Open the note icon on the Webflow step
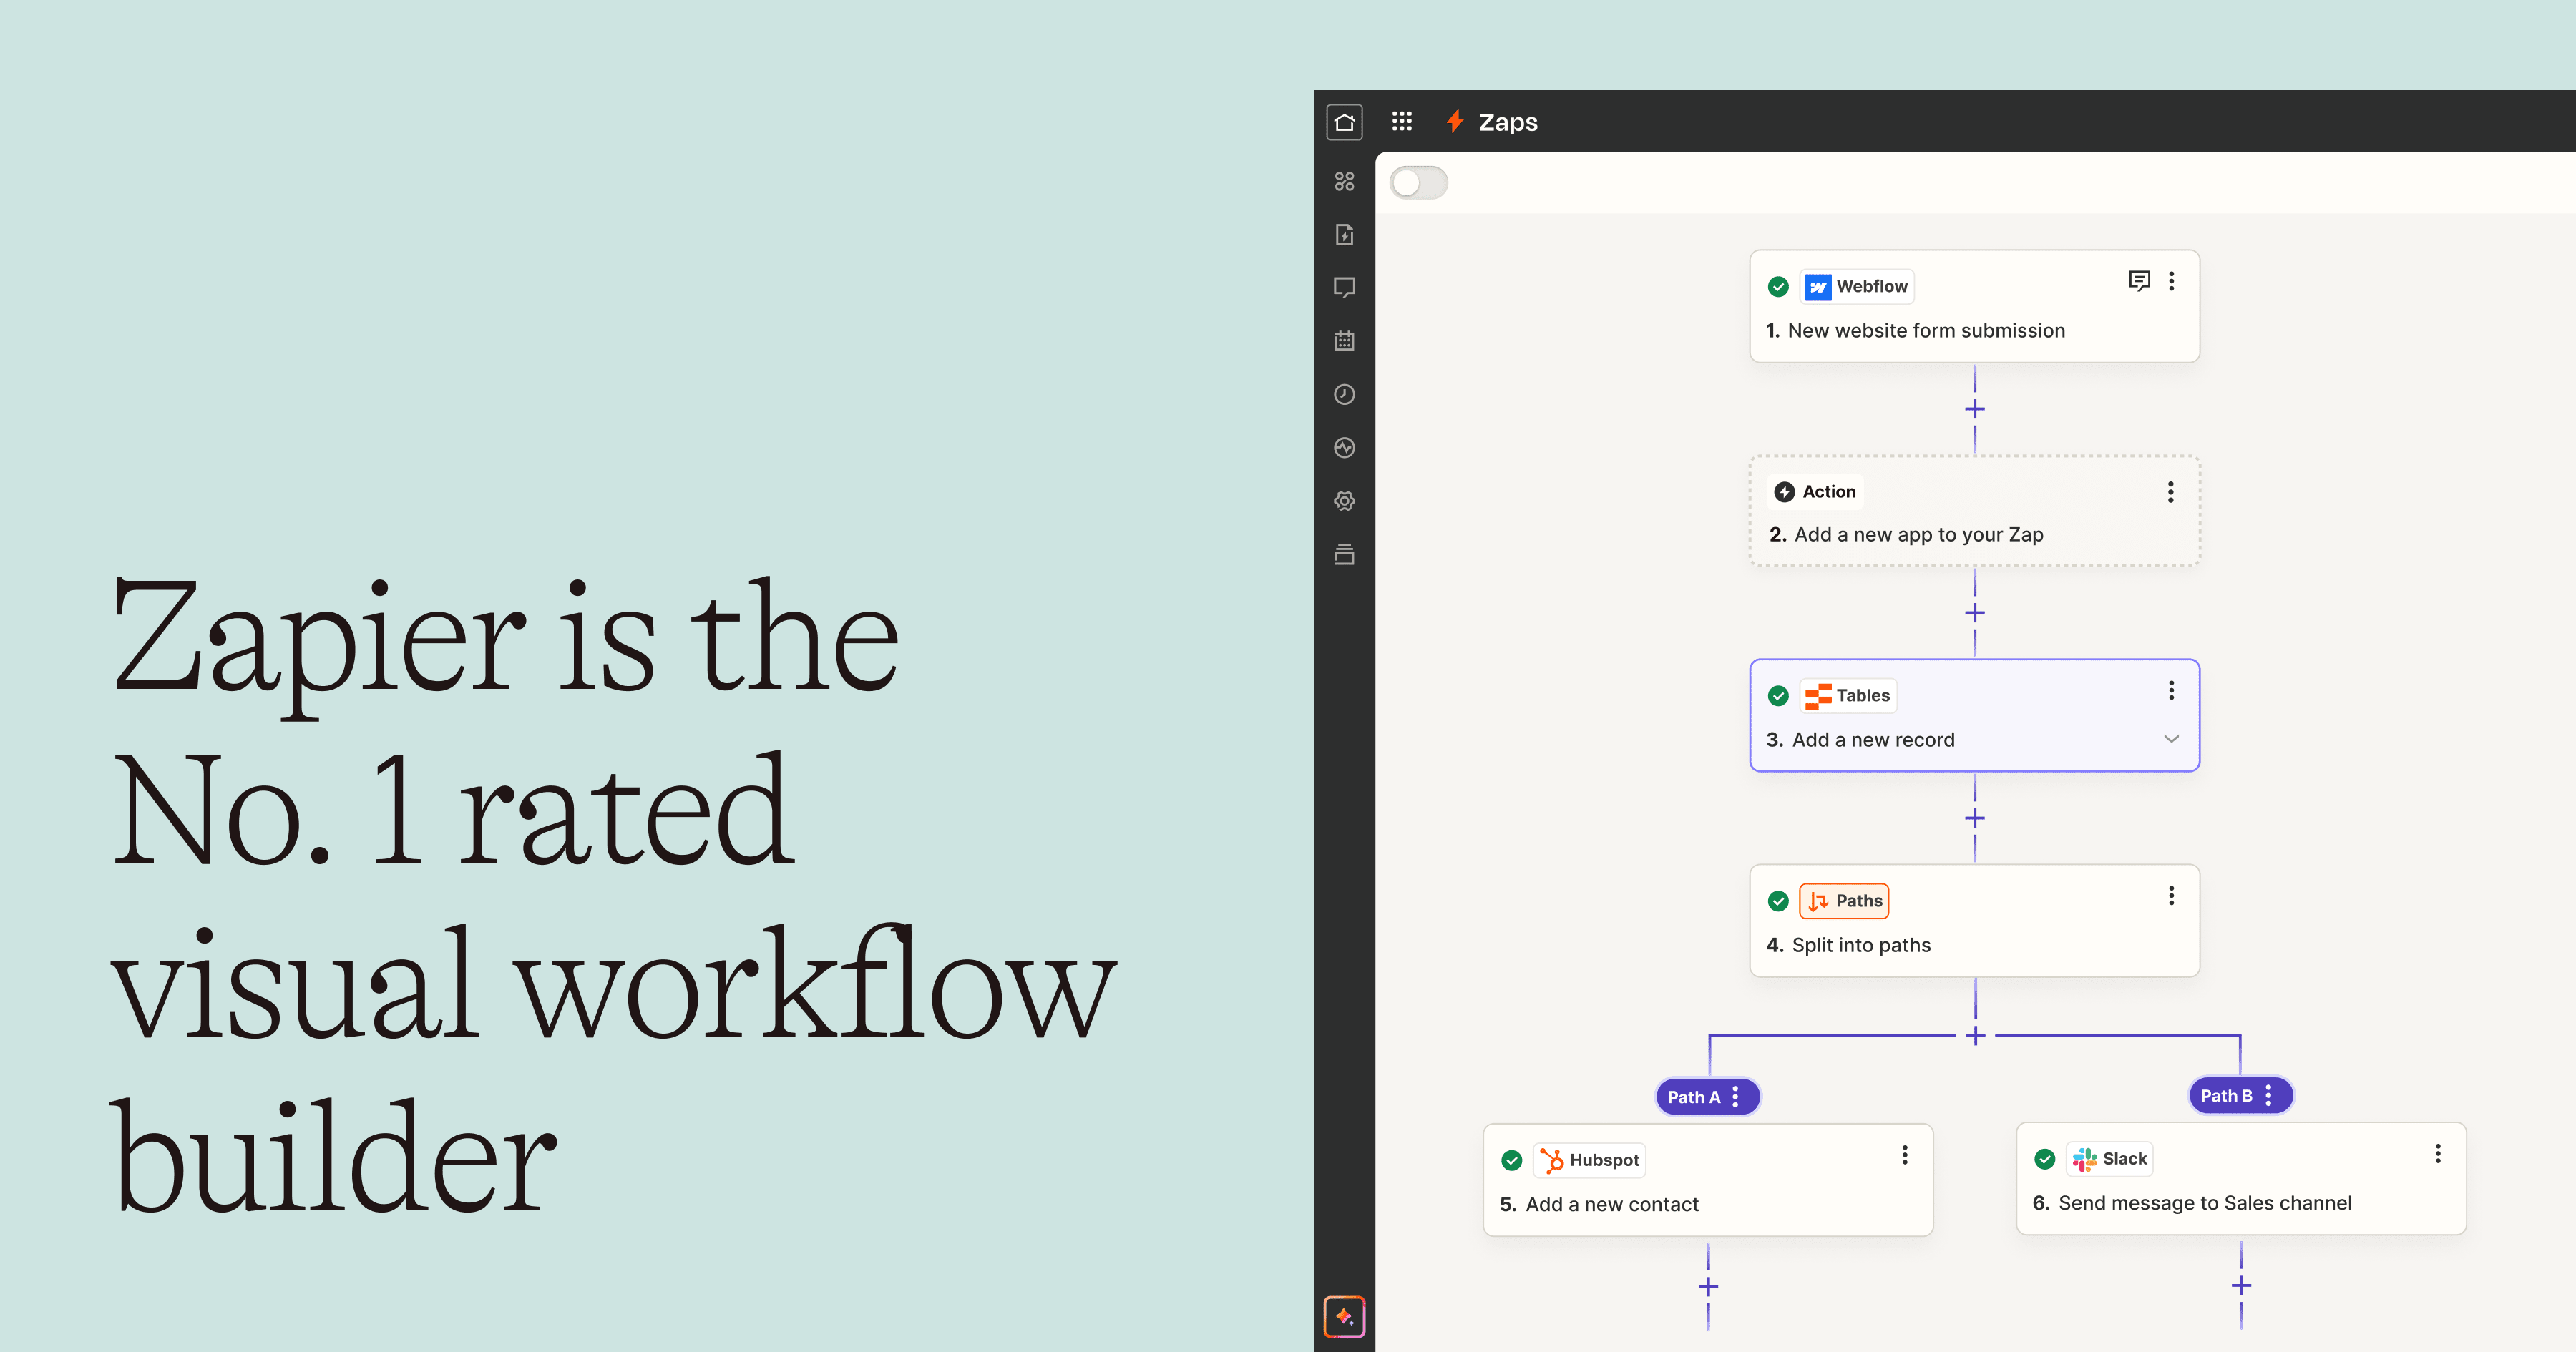Viewport: 2576px width, 1352px height. (x=2140, y=281)
